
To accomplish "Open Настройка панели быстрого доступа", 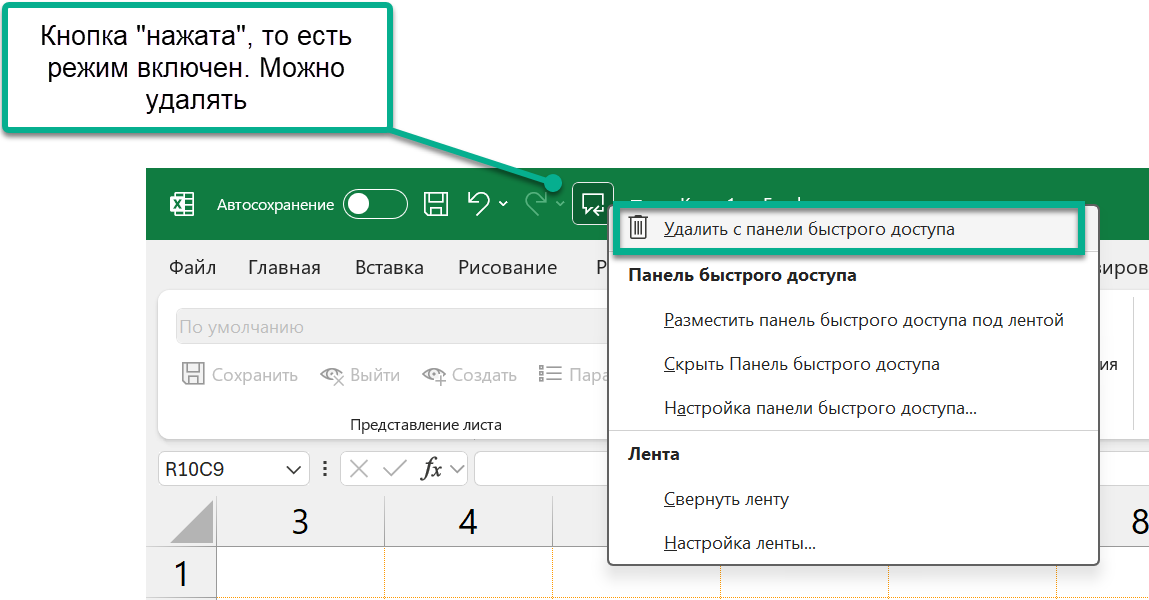I will click(820, 409).
